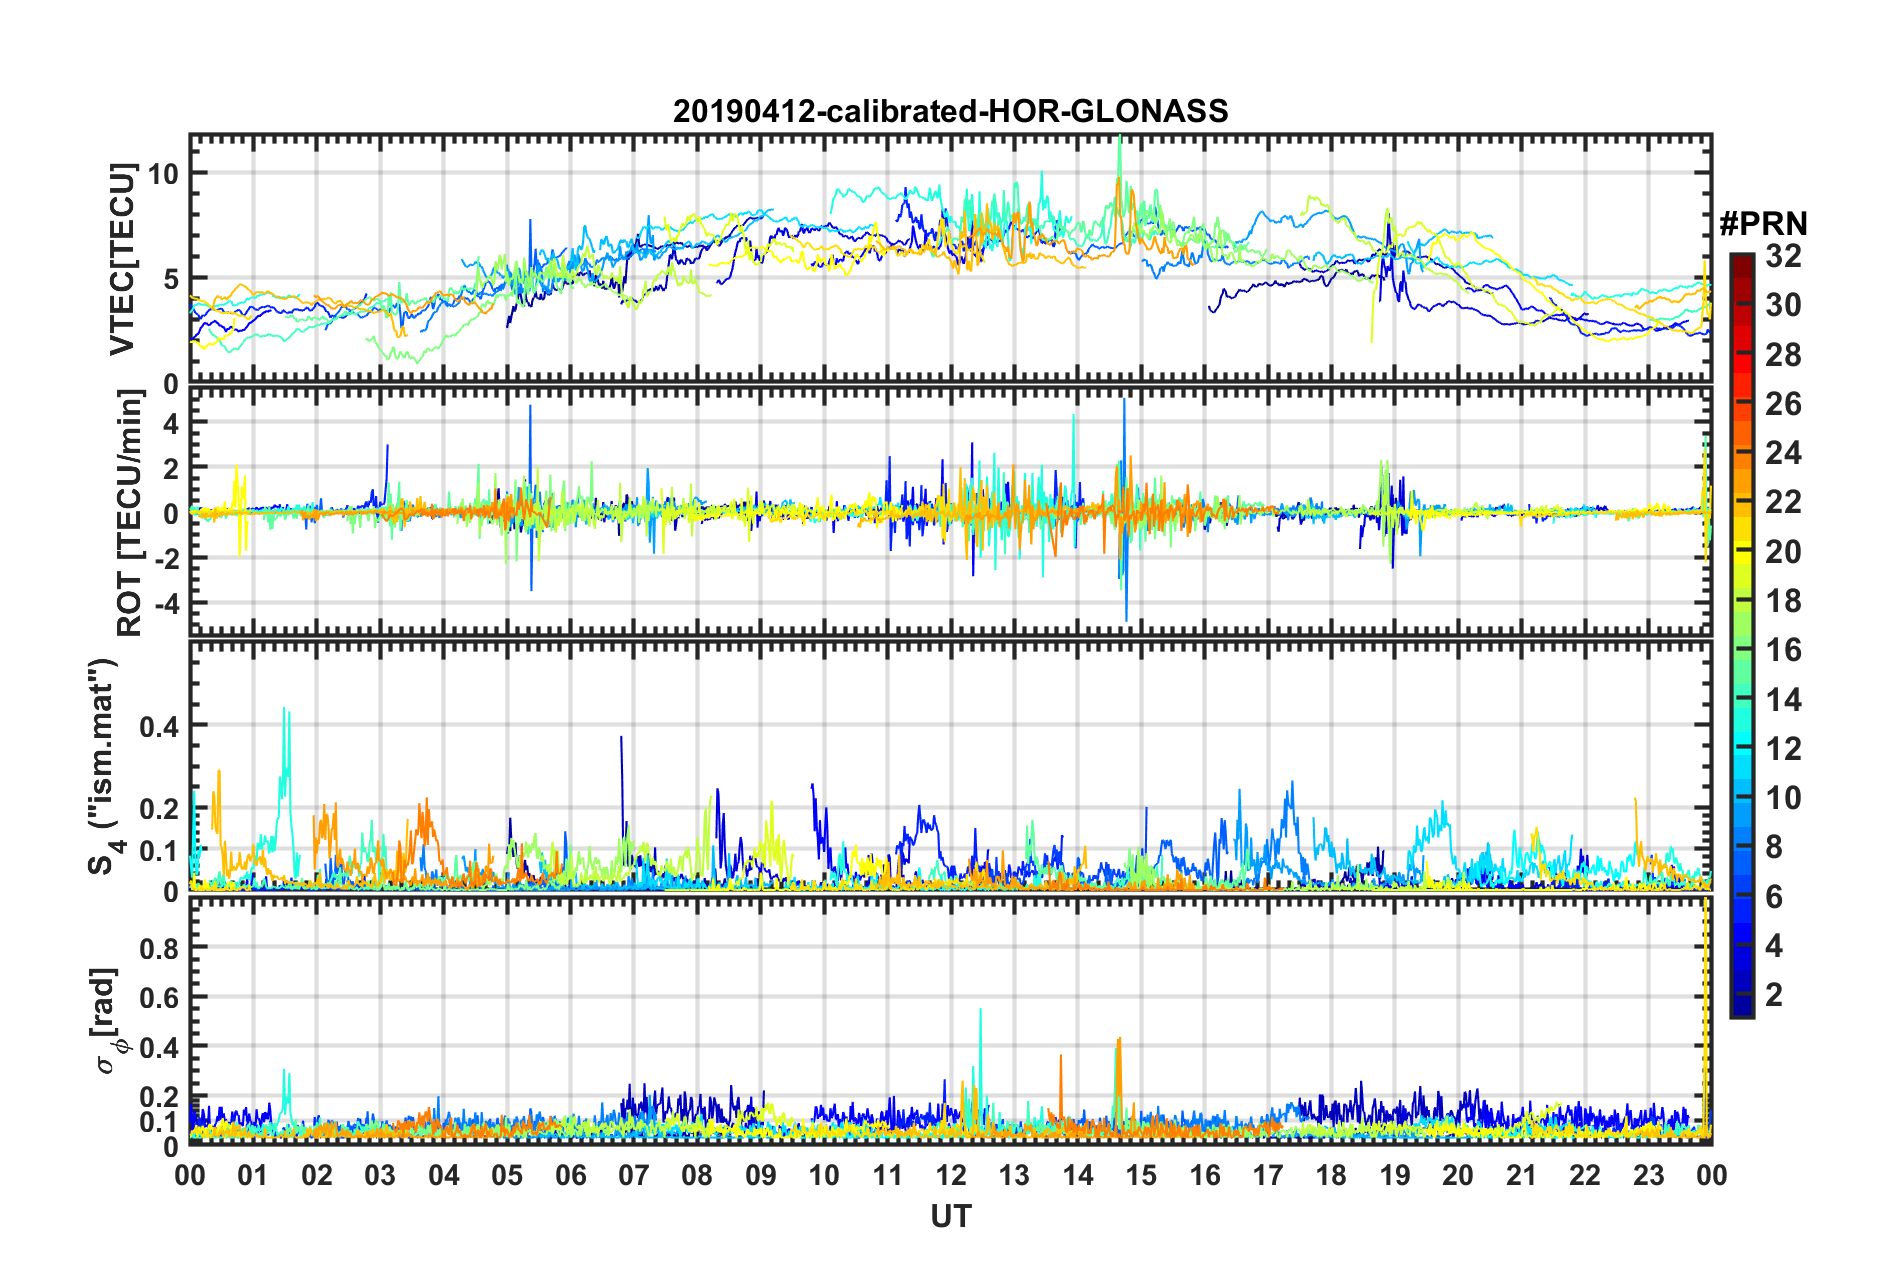The image size is (1902, 1272).
Task: Pick colorbar tick label 22
Action: click(1783, 502)
